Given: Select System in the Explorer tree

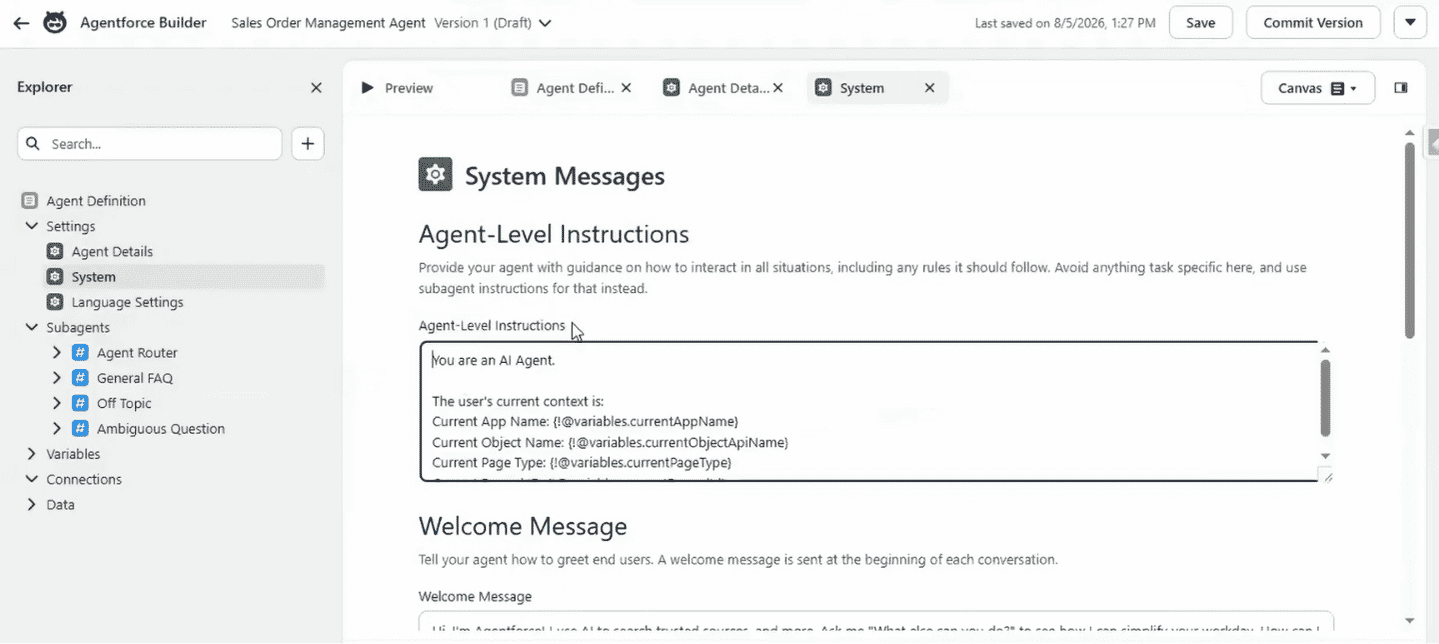Looking at the screenshot, I should point(93,277).
